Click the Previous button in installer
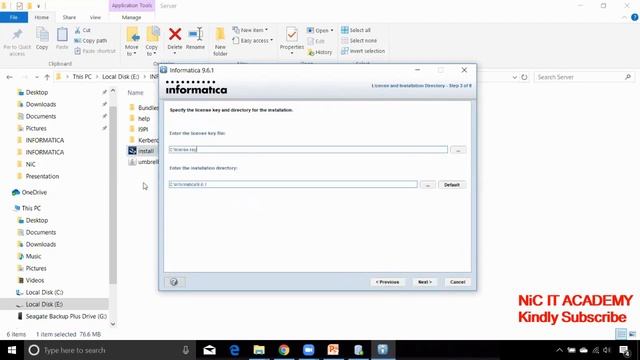Screen dimensions: 640x360 click(387, 282)
